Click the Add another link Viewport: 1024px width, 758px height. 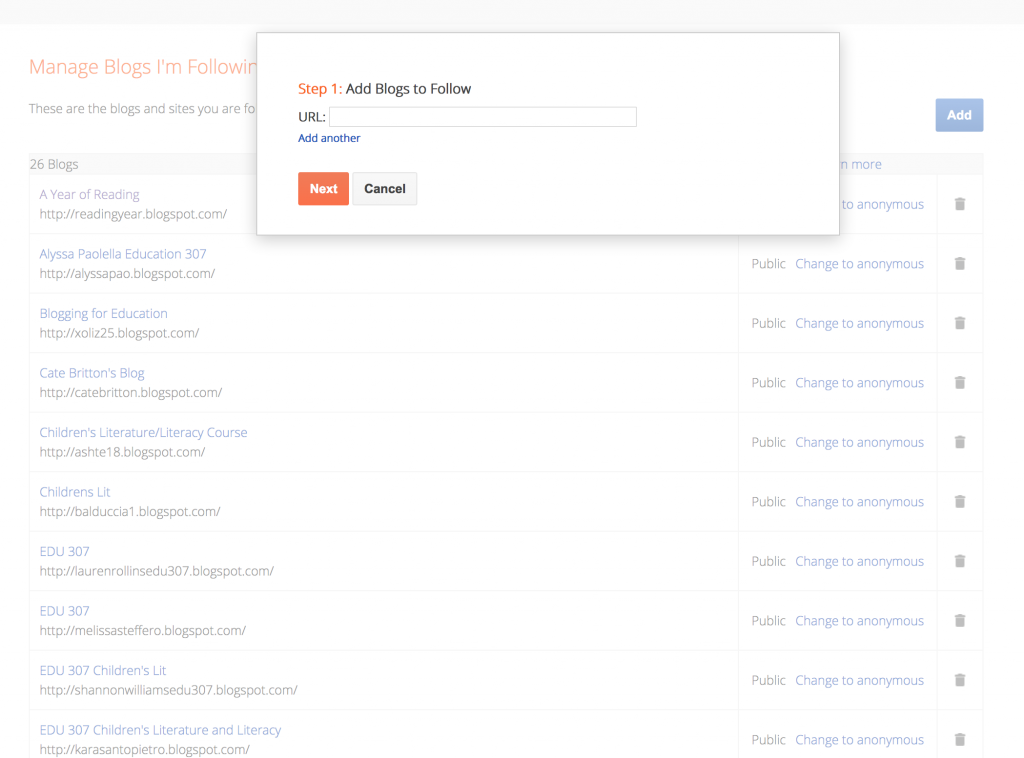tap(329, 138)
